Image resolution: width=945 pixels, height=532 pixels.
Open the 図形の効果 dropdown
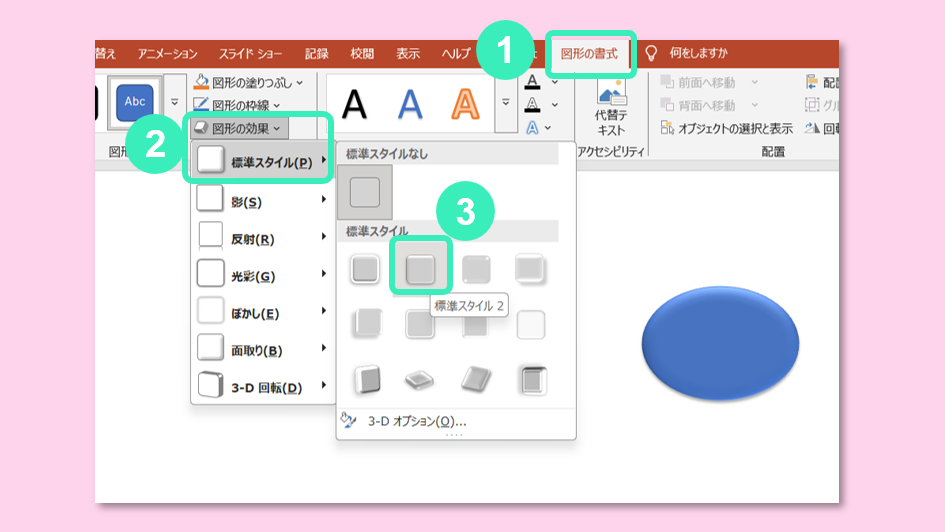240,128
